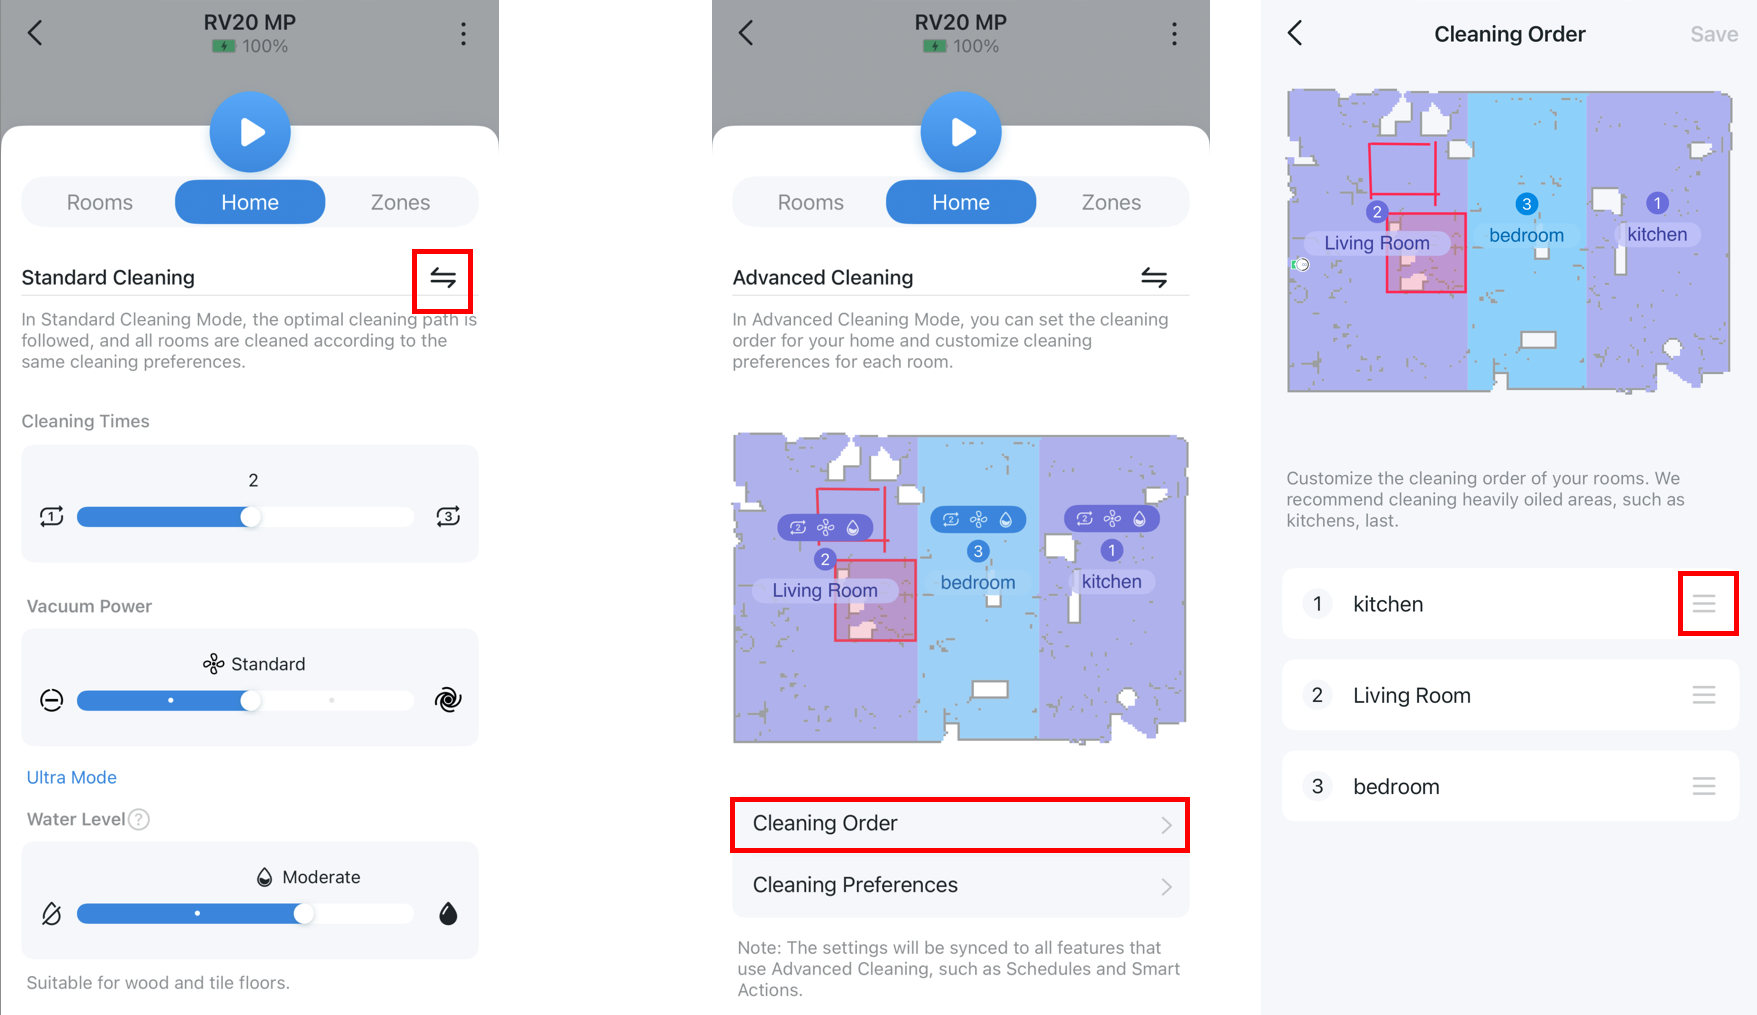Tap the no-water droplet icon

point(52,913)
